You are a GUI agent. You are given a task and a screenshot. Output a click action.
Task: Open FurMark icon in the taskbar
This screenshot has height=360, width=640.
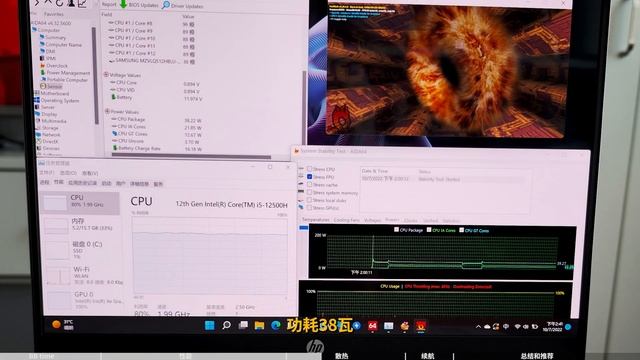(x=420, y=326)
